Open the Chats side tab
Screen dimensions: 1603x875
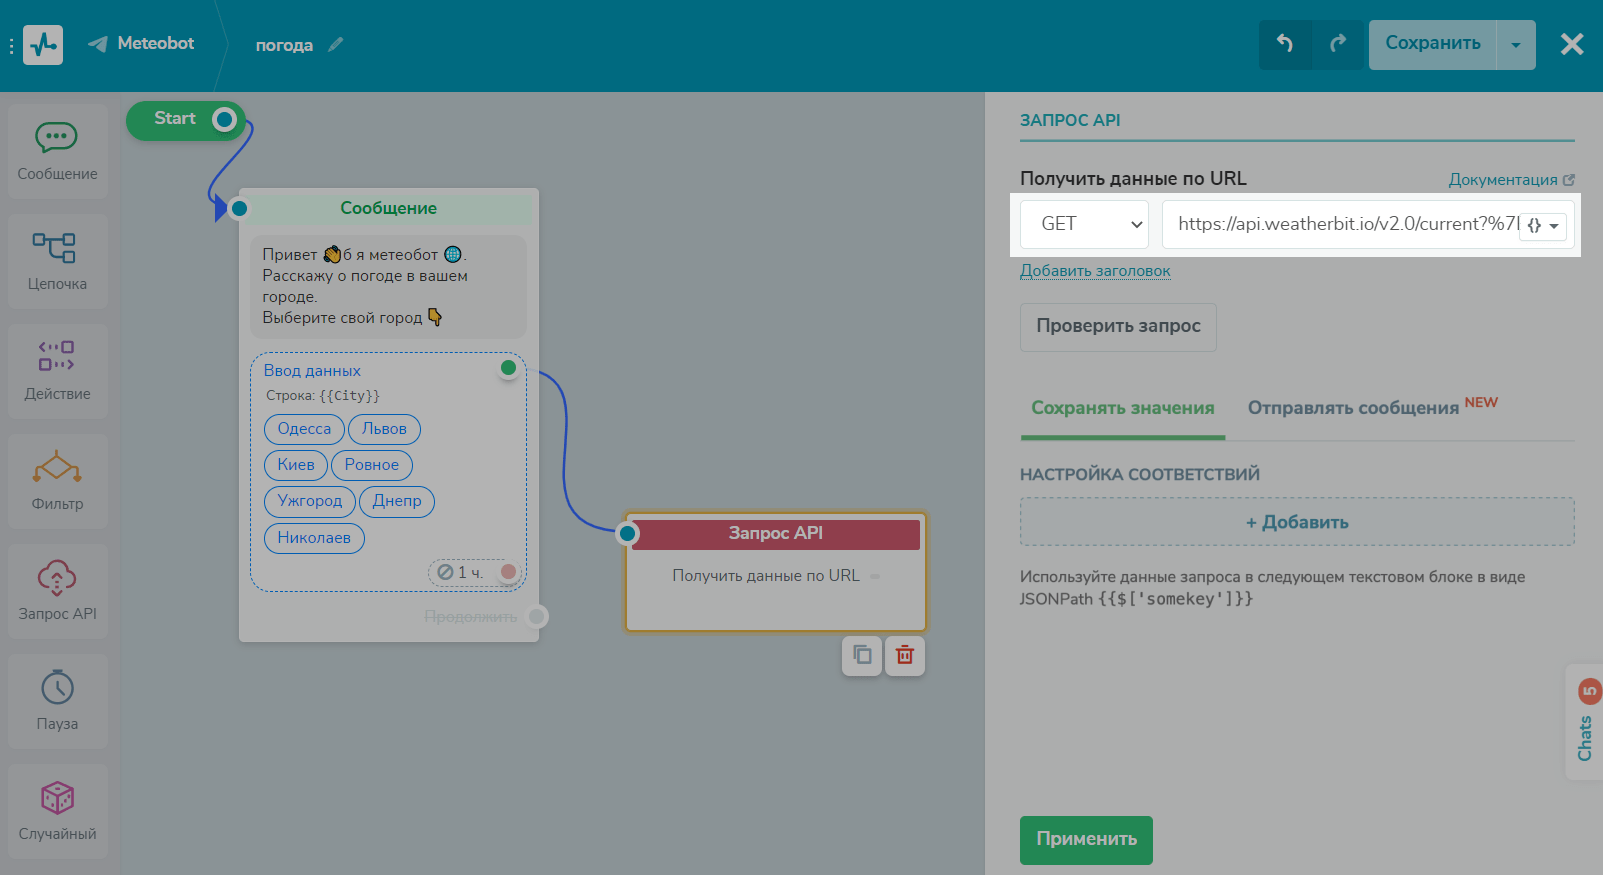click(1585, 723)
